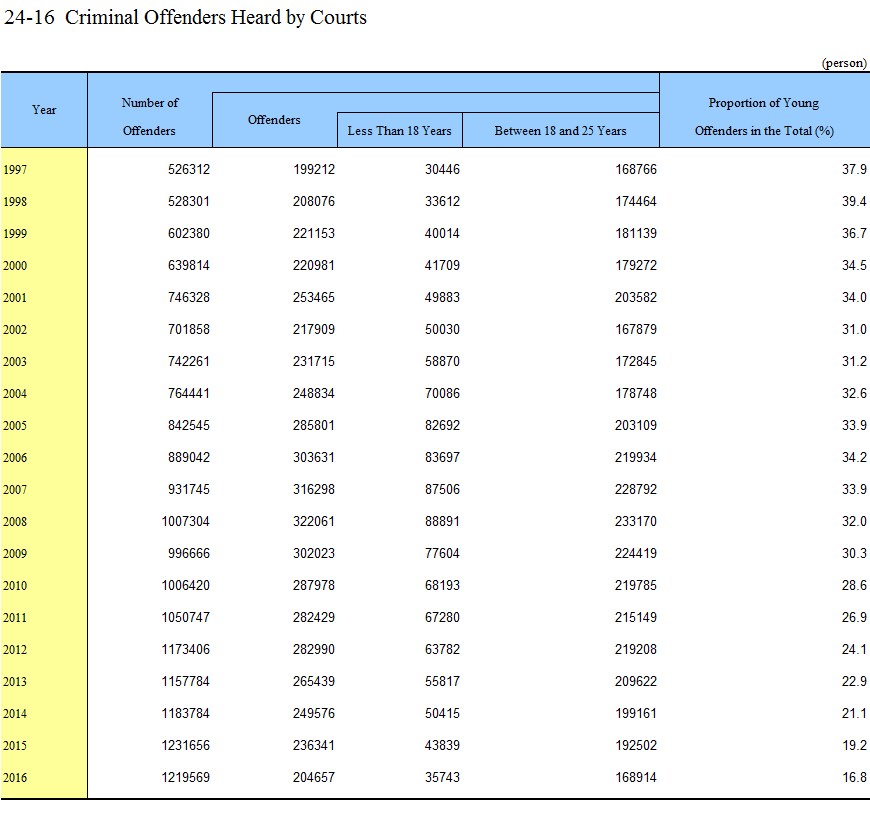Select the 1998 proportion value 39.4
This screenshot has width=870, height=832.
pos(853,202)
